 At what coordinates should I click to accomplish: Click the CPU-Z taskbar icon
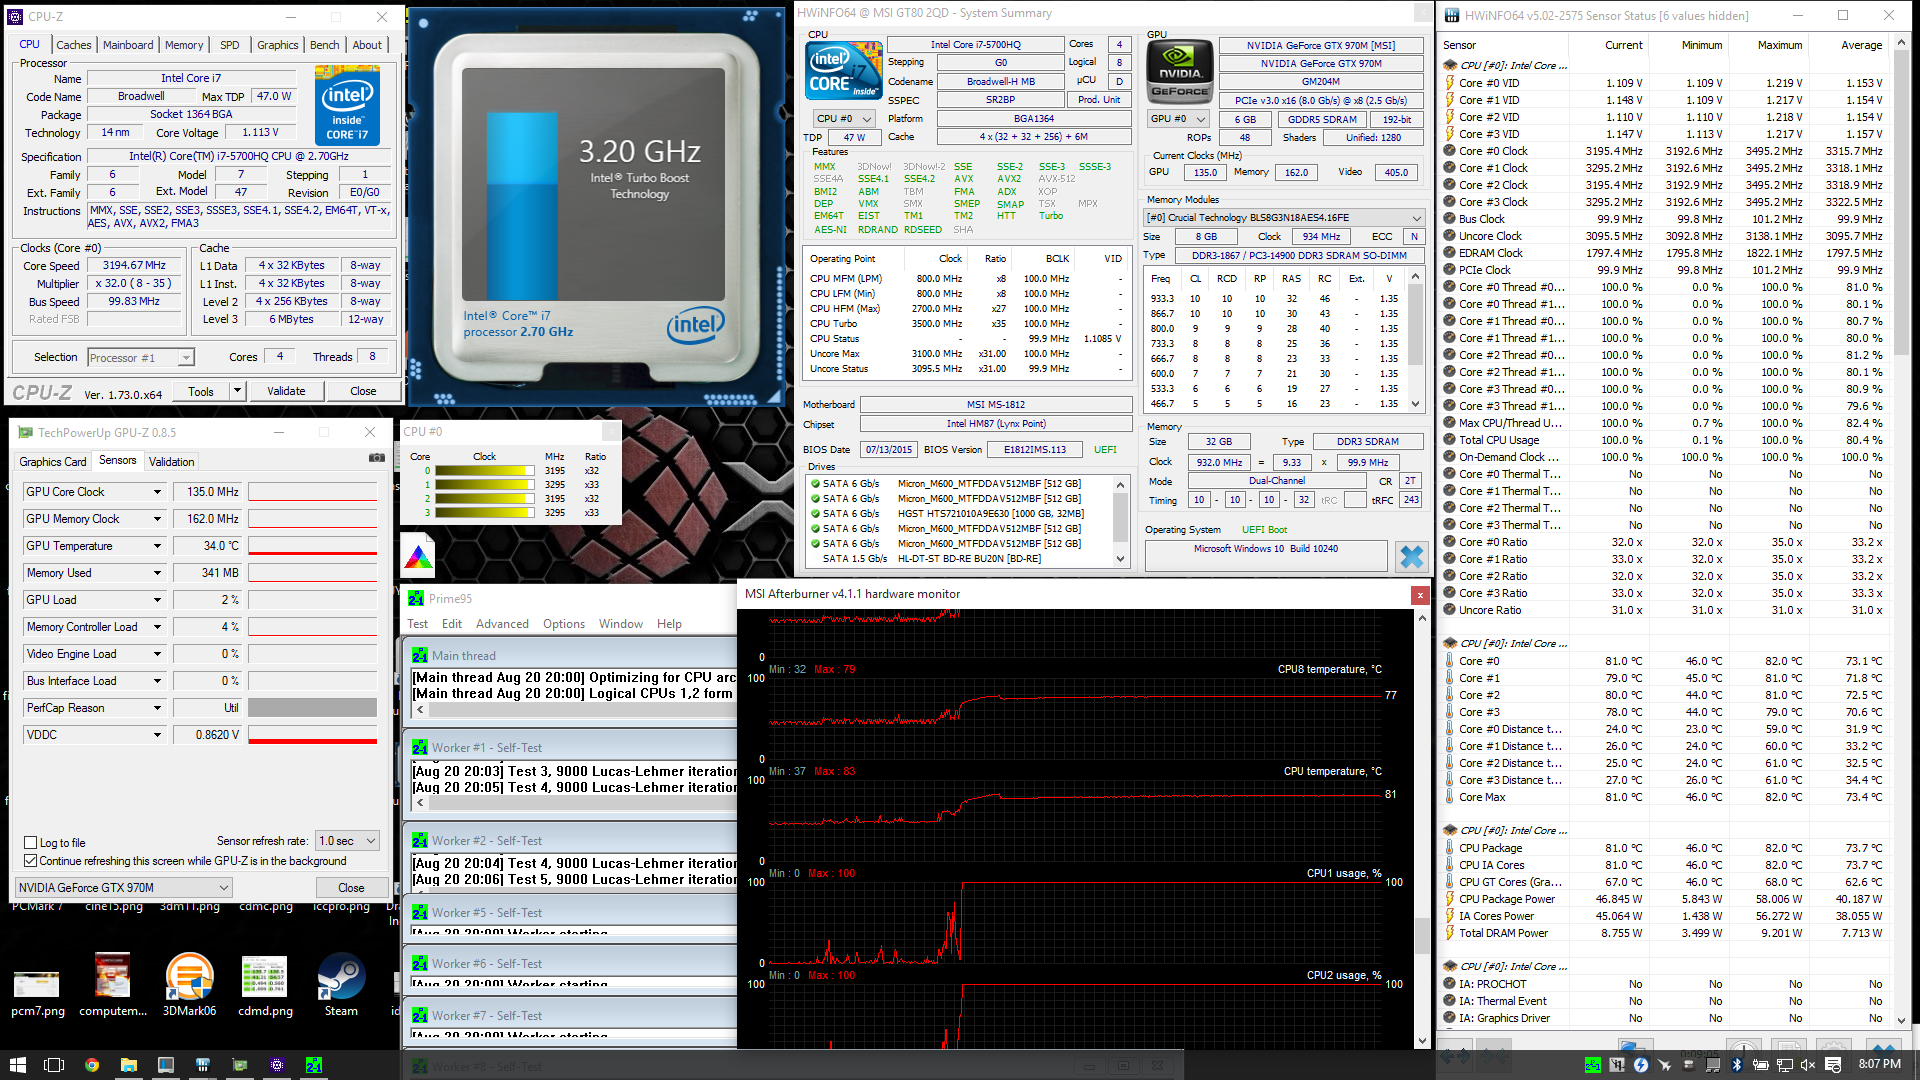click(x=277, y=1065)
